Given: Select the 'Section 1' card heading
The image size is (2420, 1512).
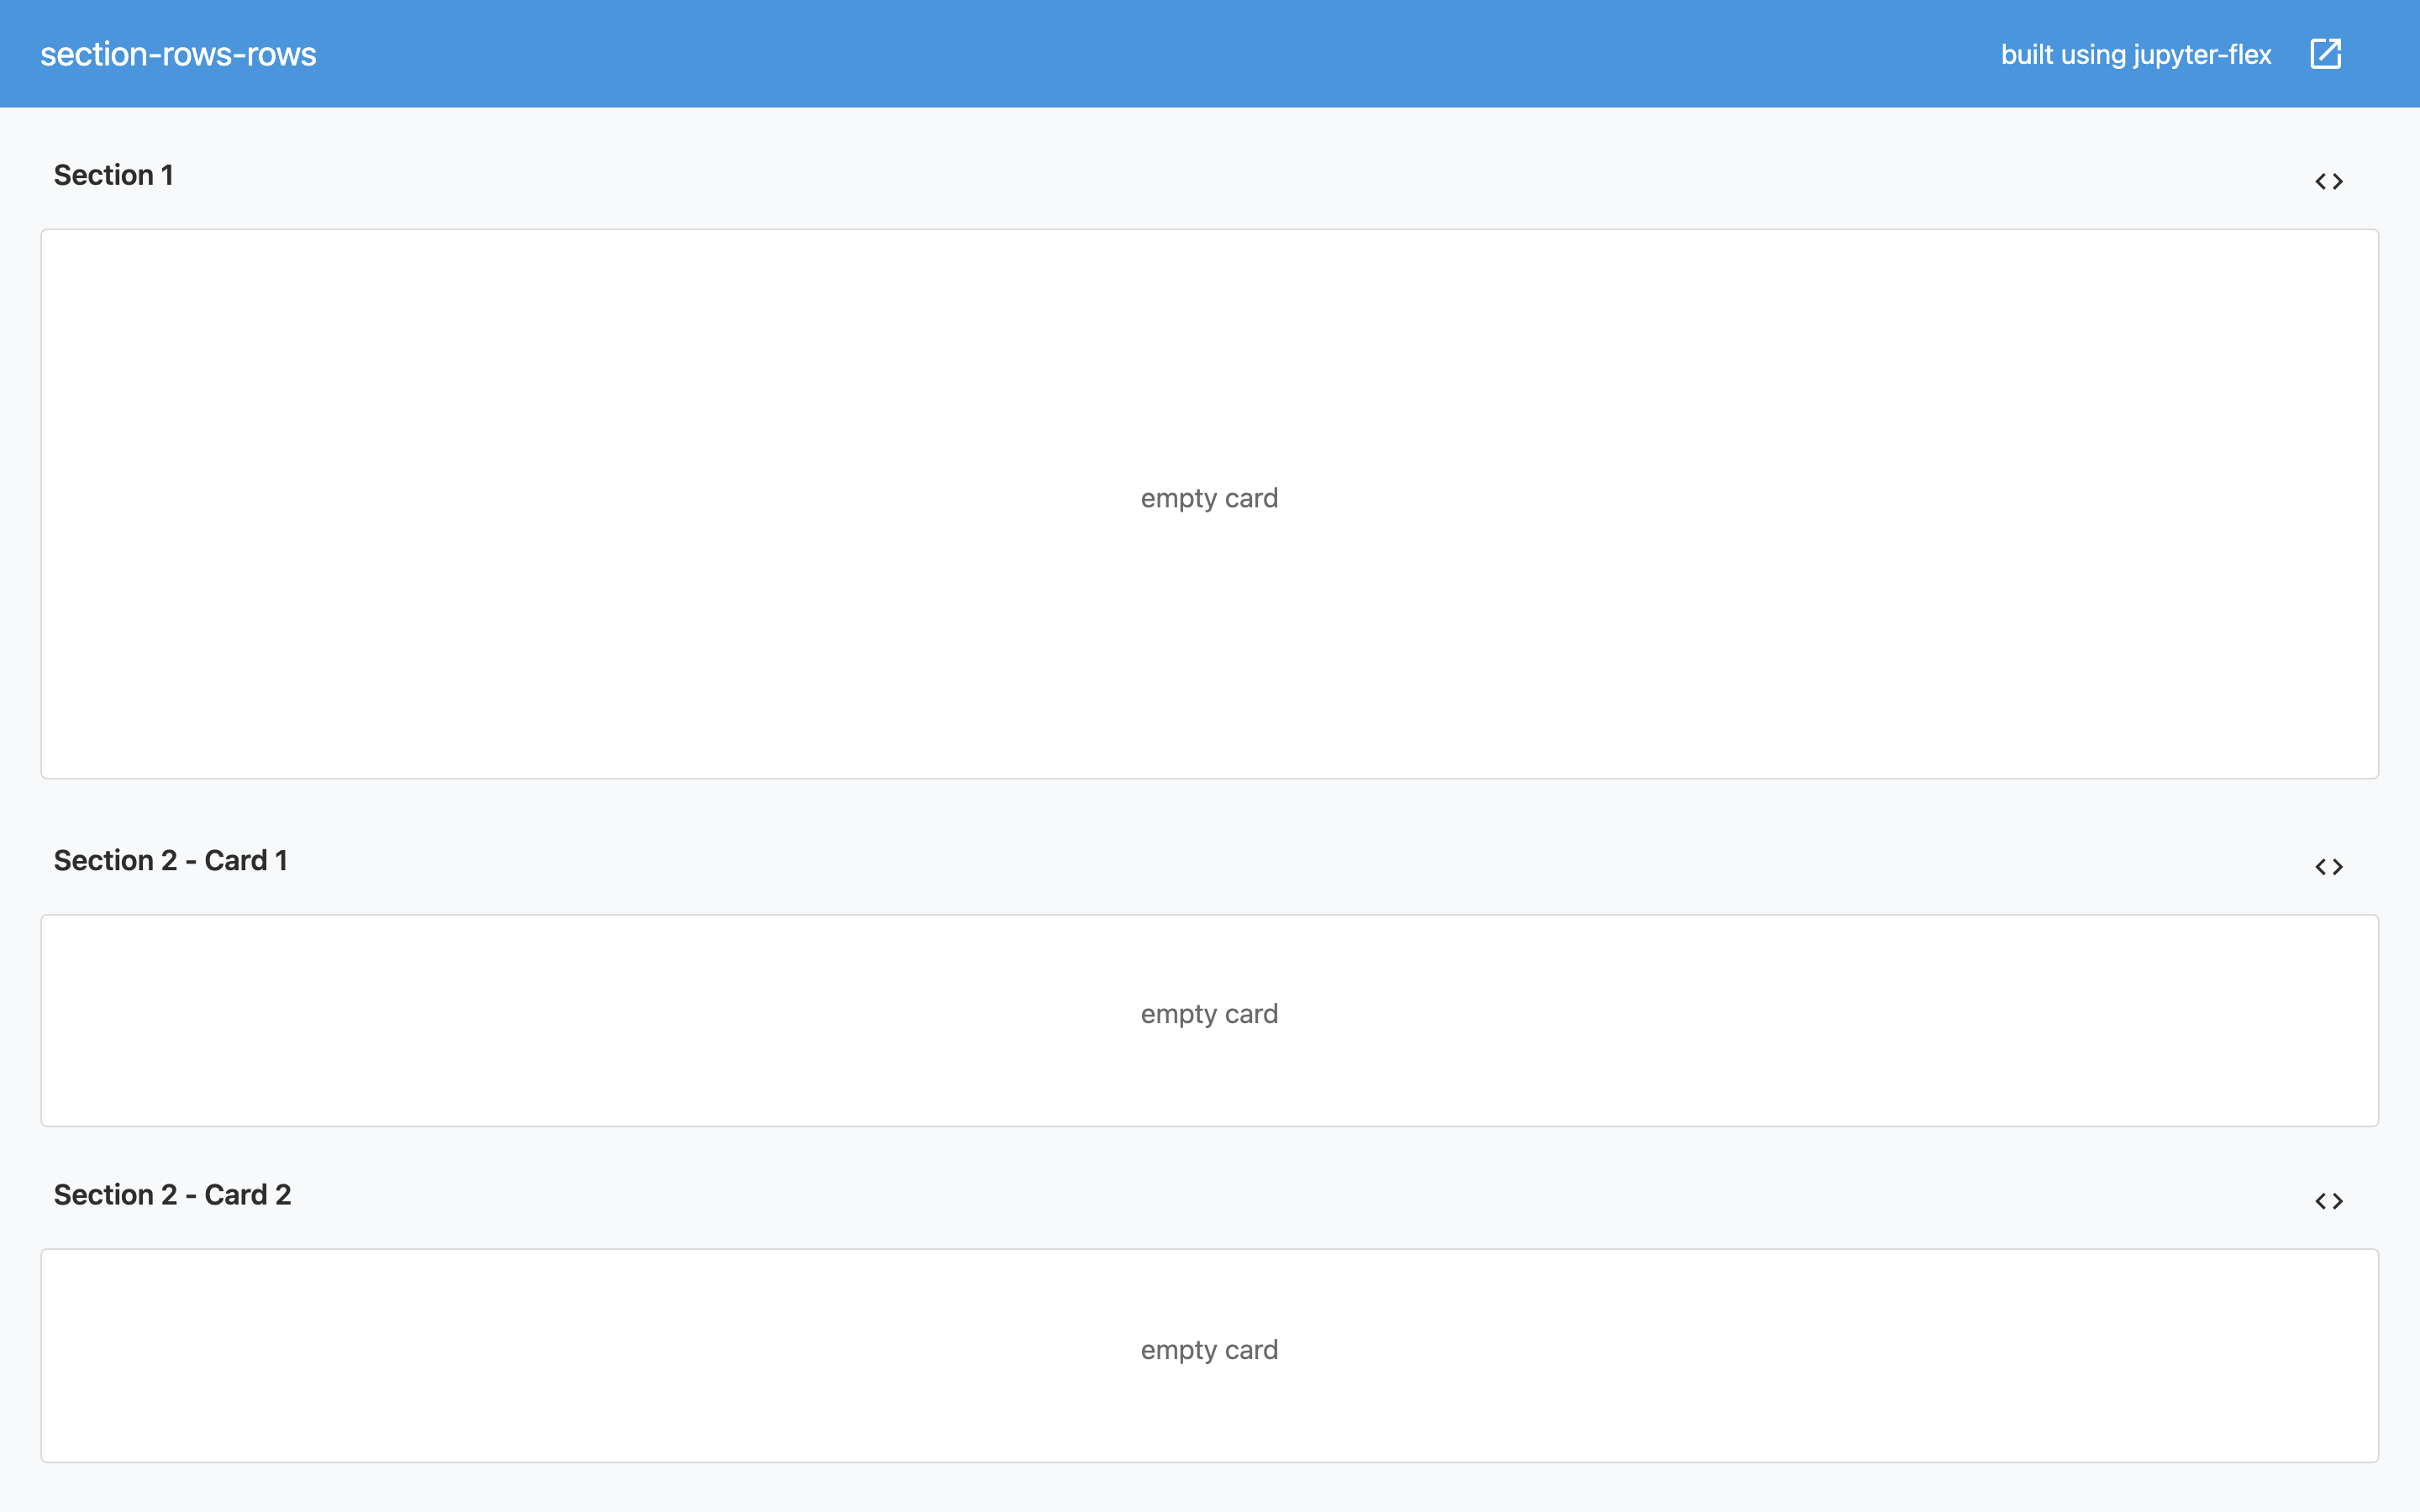Looking at the screenshot, I should click(x=113, y=175).
